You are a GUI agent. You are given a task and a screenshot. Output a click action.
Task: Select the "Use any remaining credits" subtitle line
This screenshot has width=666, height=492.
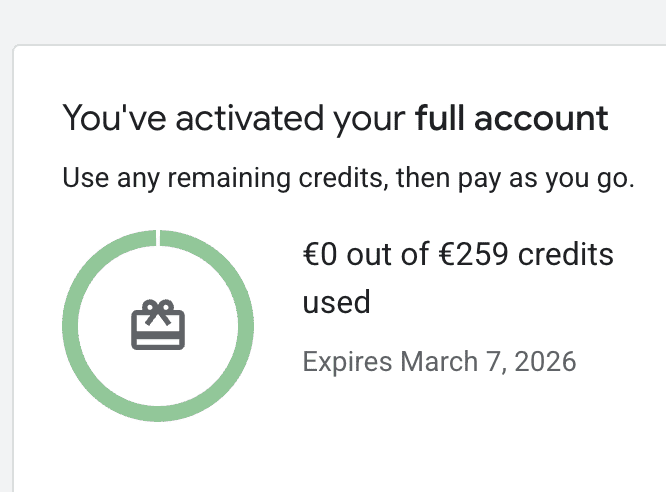(x=348, y=179)
